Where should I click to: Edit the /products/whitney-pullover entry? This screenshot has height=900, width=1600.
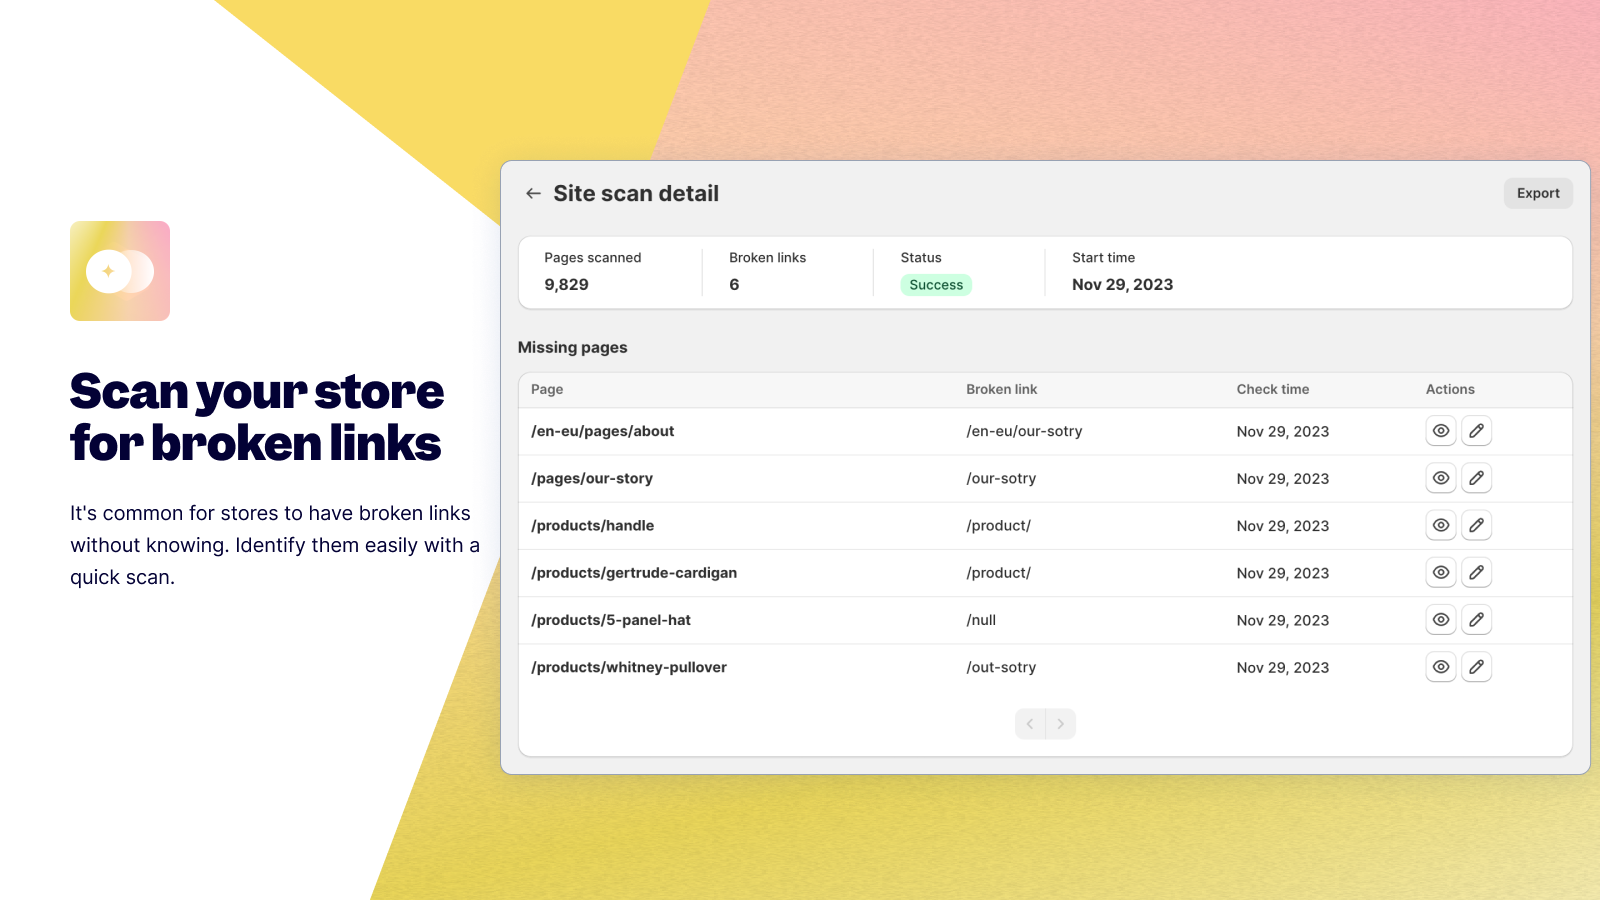point(1476,667)
